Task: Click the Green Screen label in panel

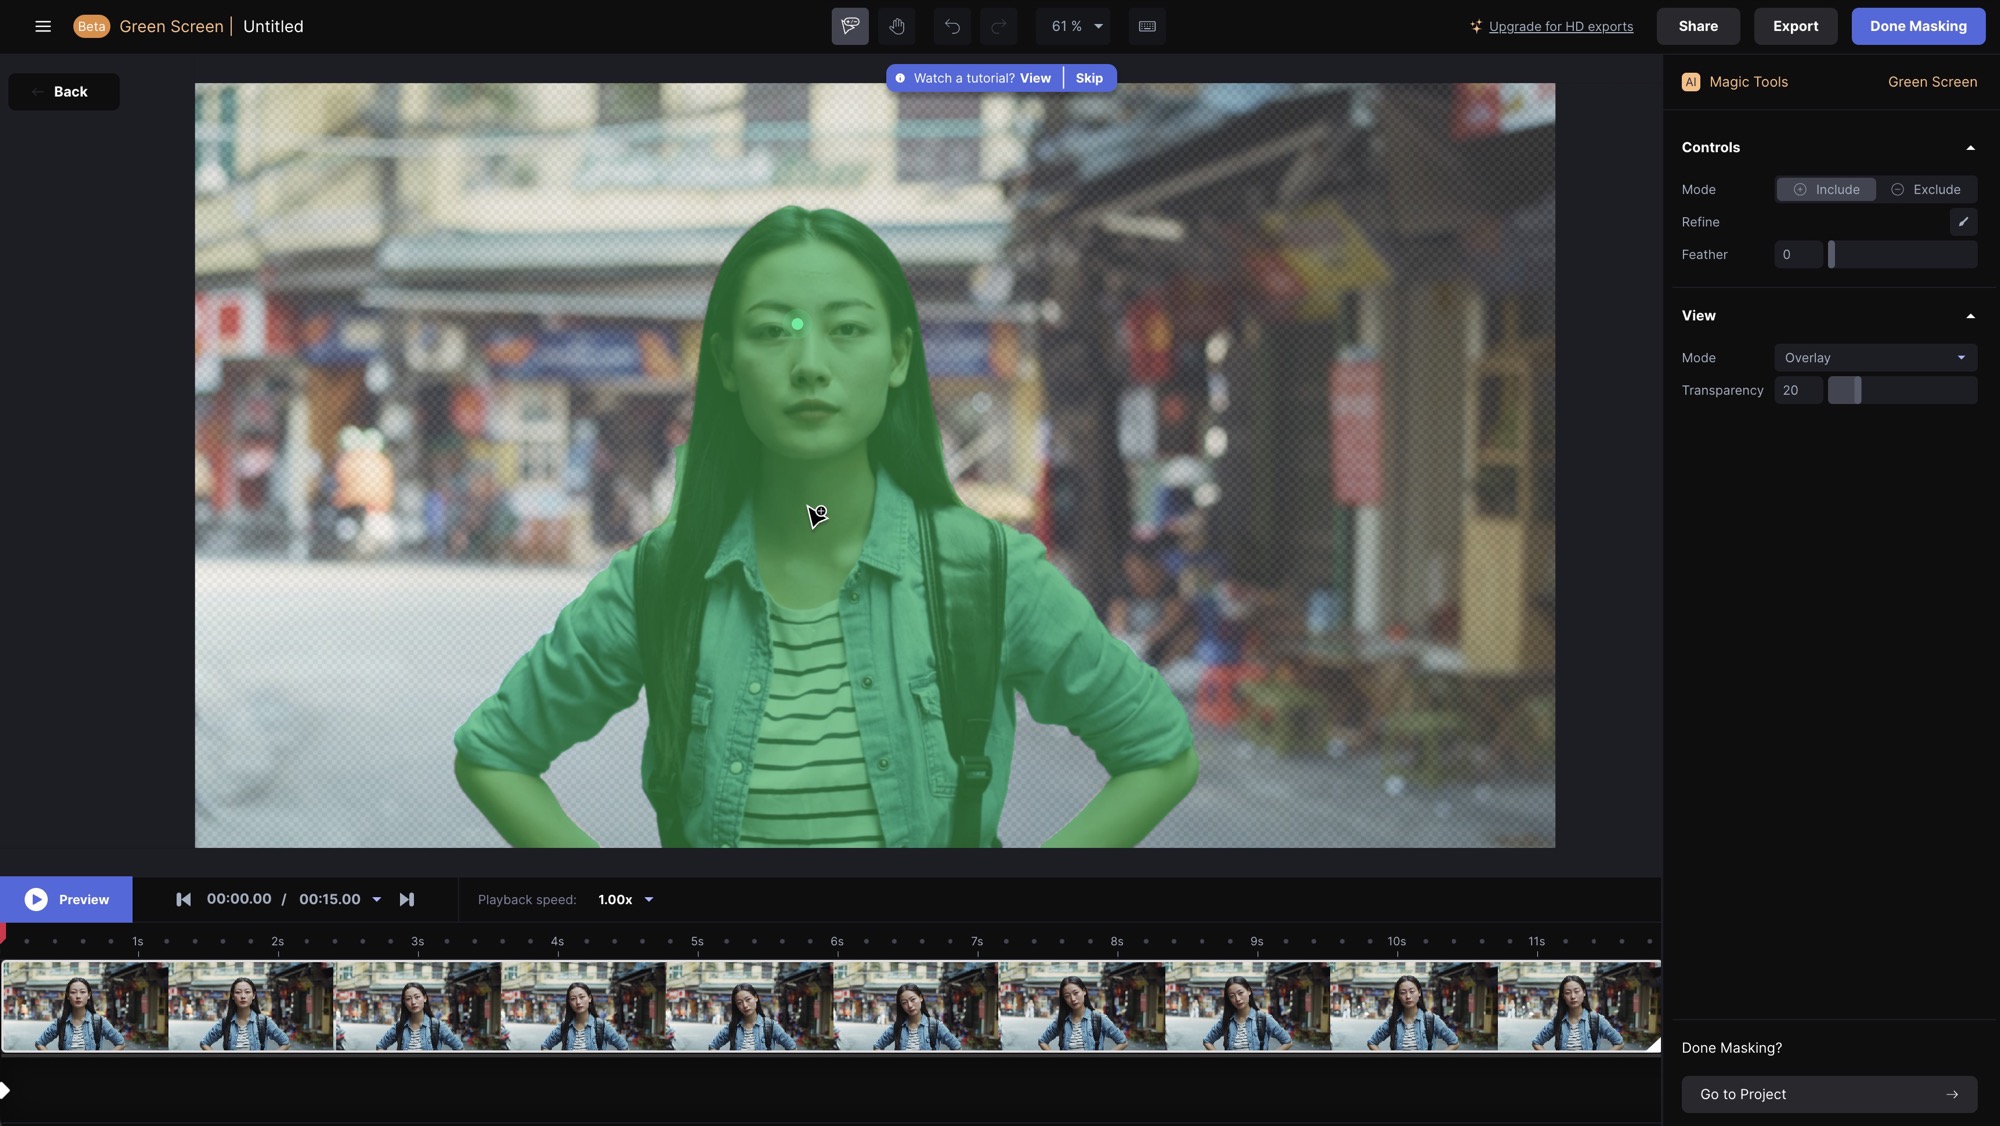Action: [x=1932, y=82]
